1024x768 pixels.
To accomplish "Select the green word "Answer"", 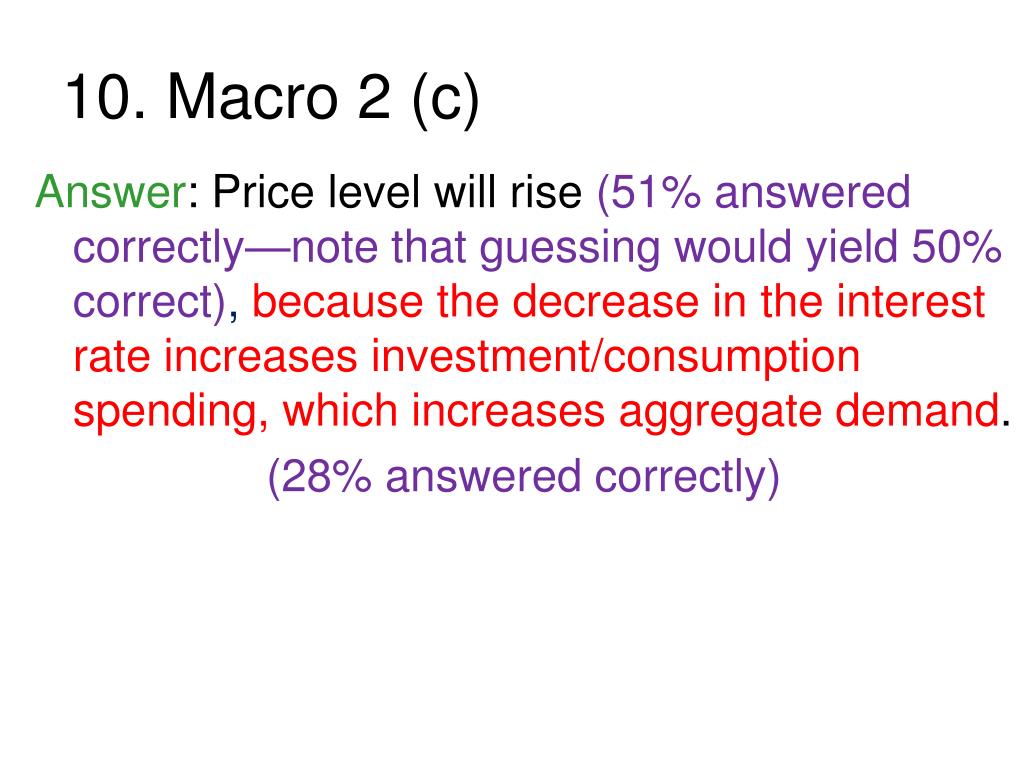I will pos(112,192).
